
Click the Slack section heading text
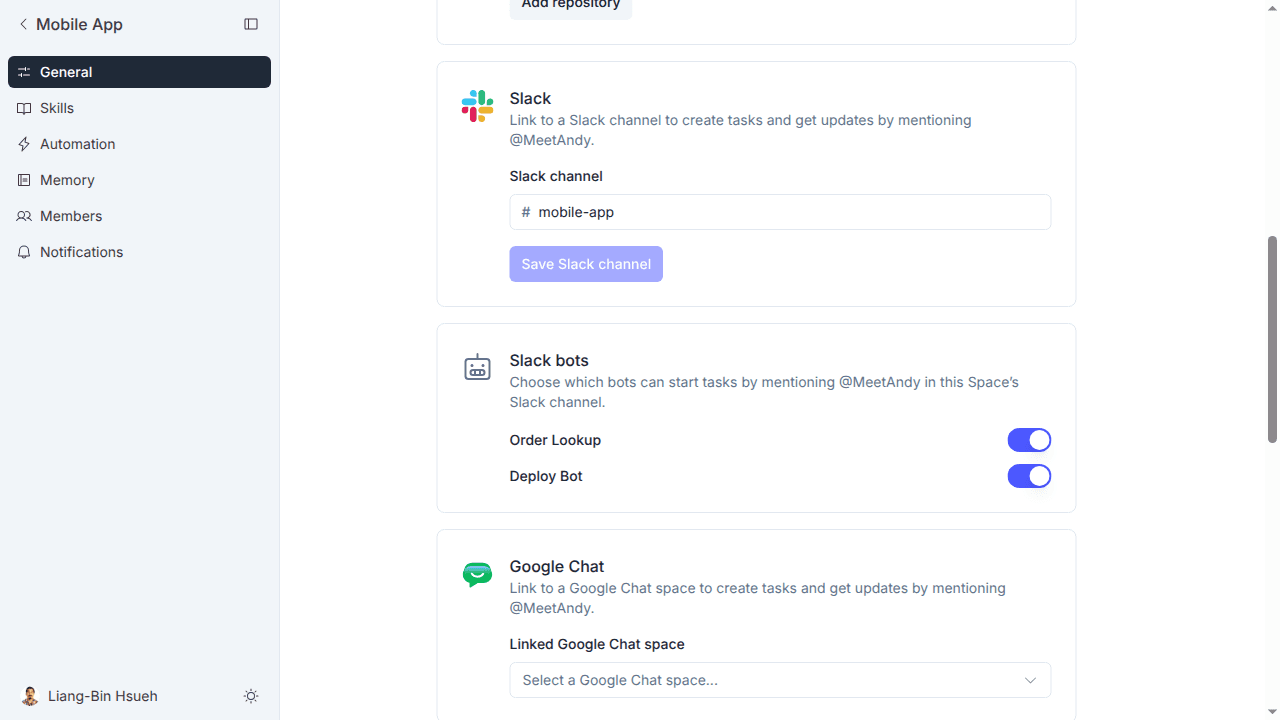pyautogui.click(x=530, y=98)
